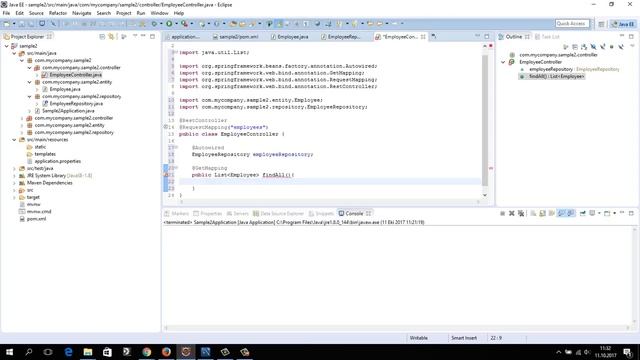Image resolution: width=640 pixels, height=360 pixels.
Task: Click the Run External Tools icon
Action: point(184,24)
